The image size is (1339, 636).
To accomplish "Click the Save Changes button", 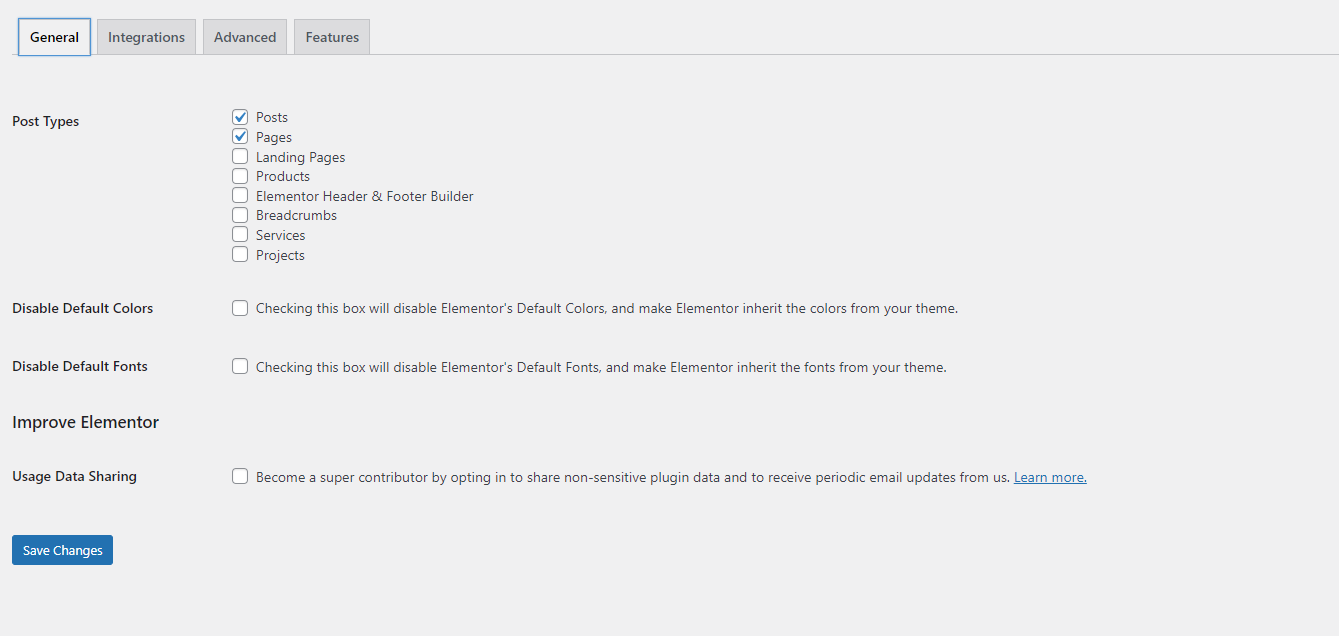I will [x=62, y=550].
